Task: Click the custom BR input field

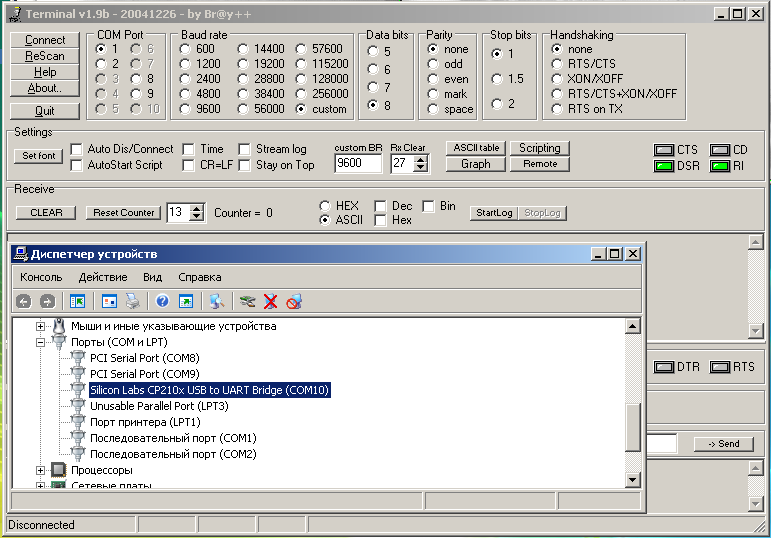Action: (357, 164)
